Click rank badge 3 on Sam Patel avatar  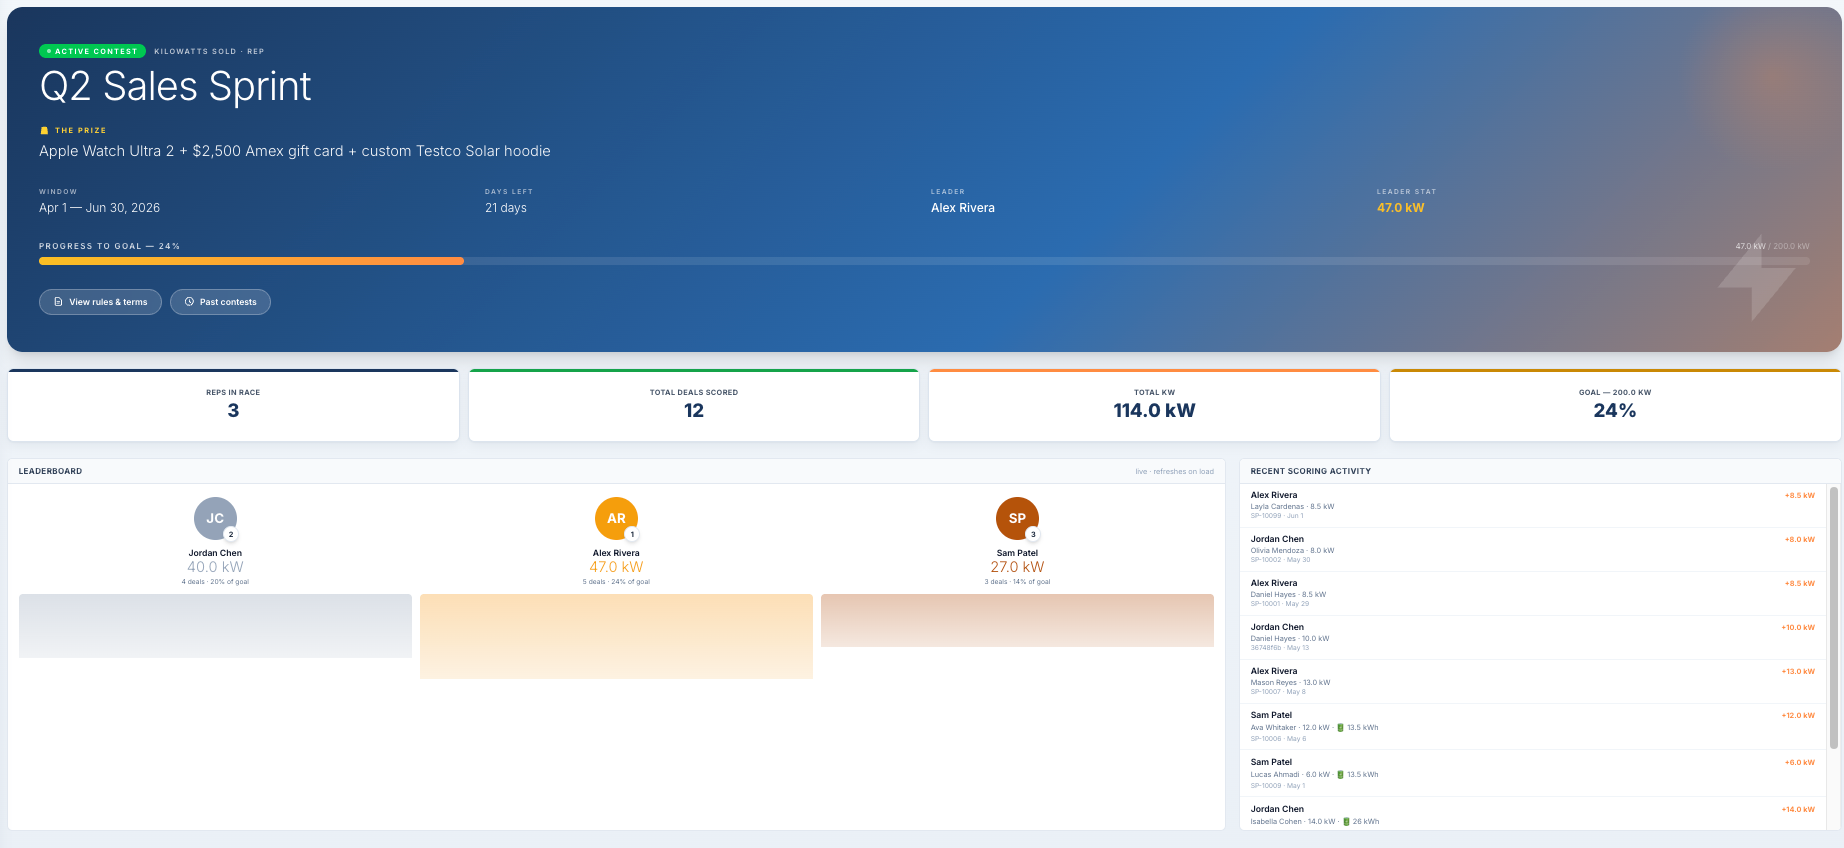(x=1033, y=534)
